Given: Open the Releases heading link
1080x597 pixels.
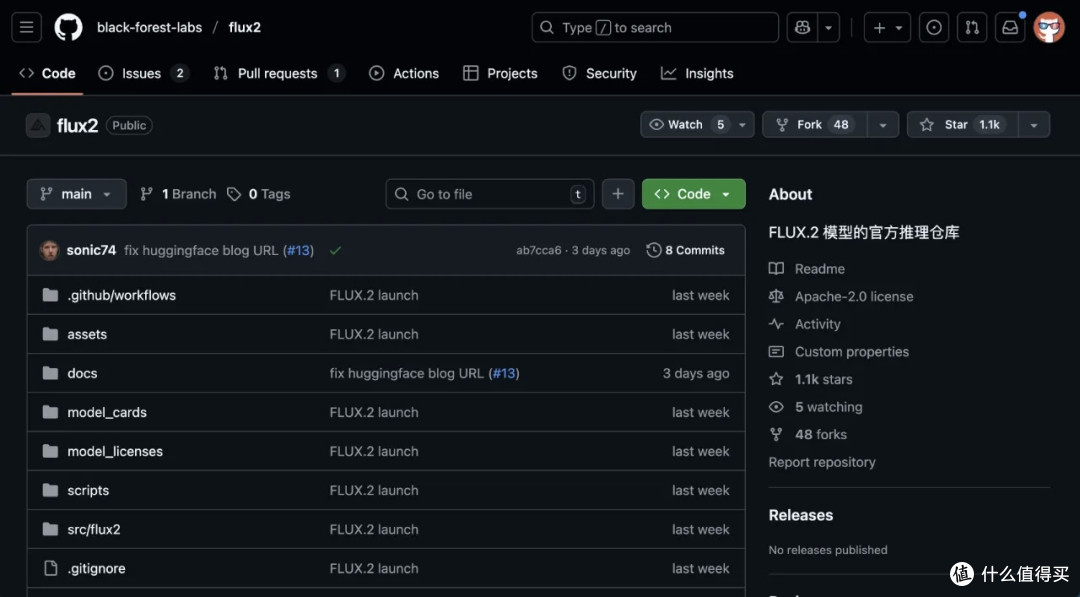Looking at the screenshot, I should click(800, 515).
